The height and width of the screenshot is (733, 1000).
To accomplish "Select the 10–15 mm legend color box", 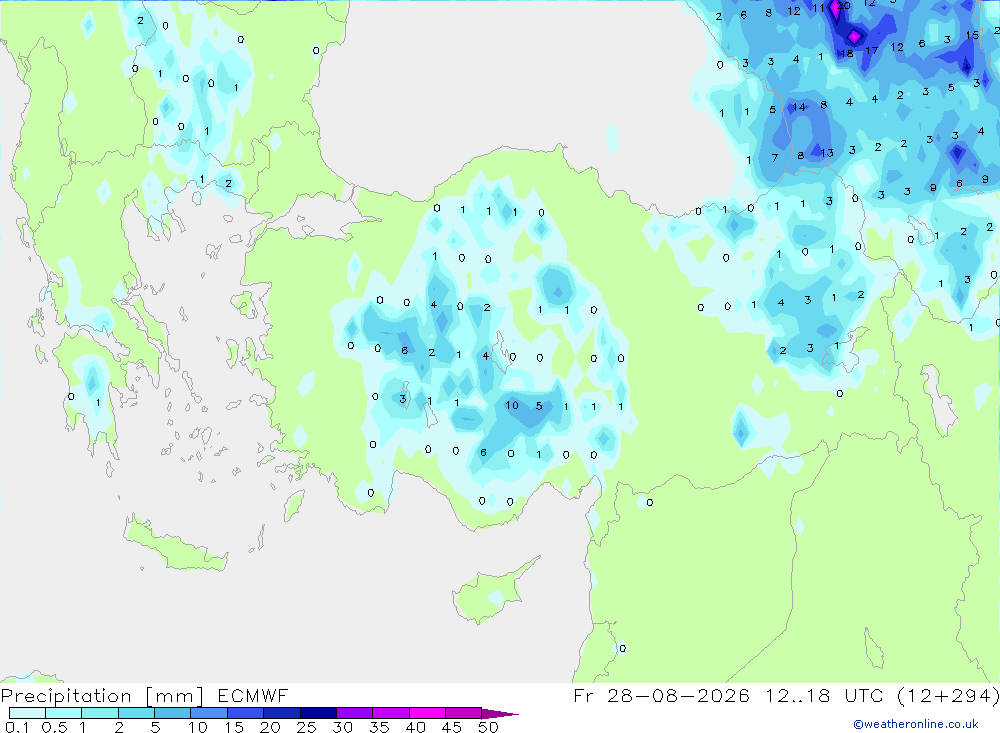I will click(209, 713).
